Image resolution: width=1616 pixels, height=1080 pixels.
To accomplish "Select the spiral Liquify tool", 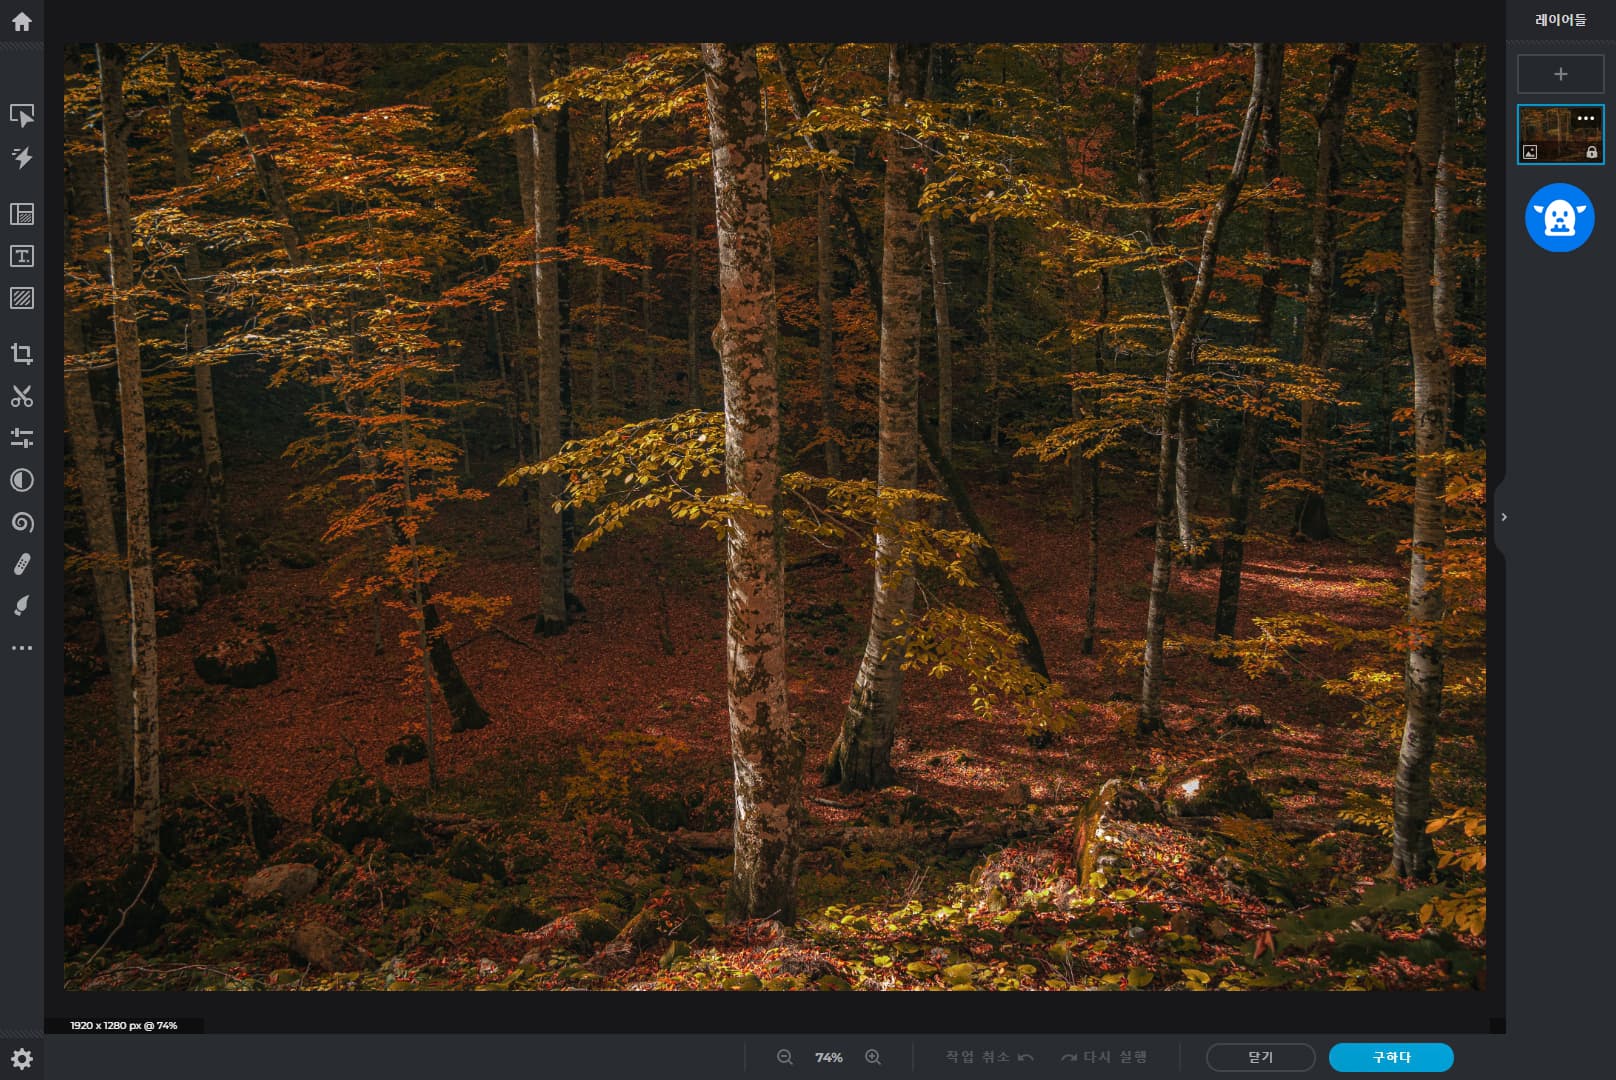I will click(22, 522).
